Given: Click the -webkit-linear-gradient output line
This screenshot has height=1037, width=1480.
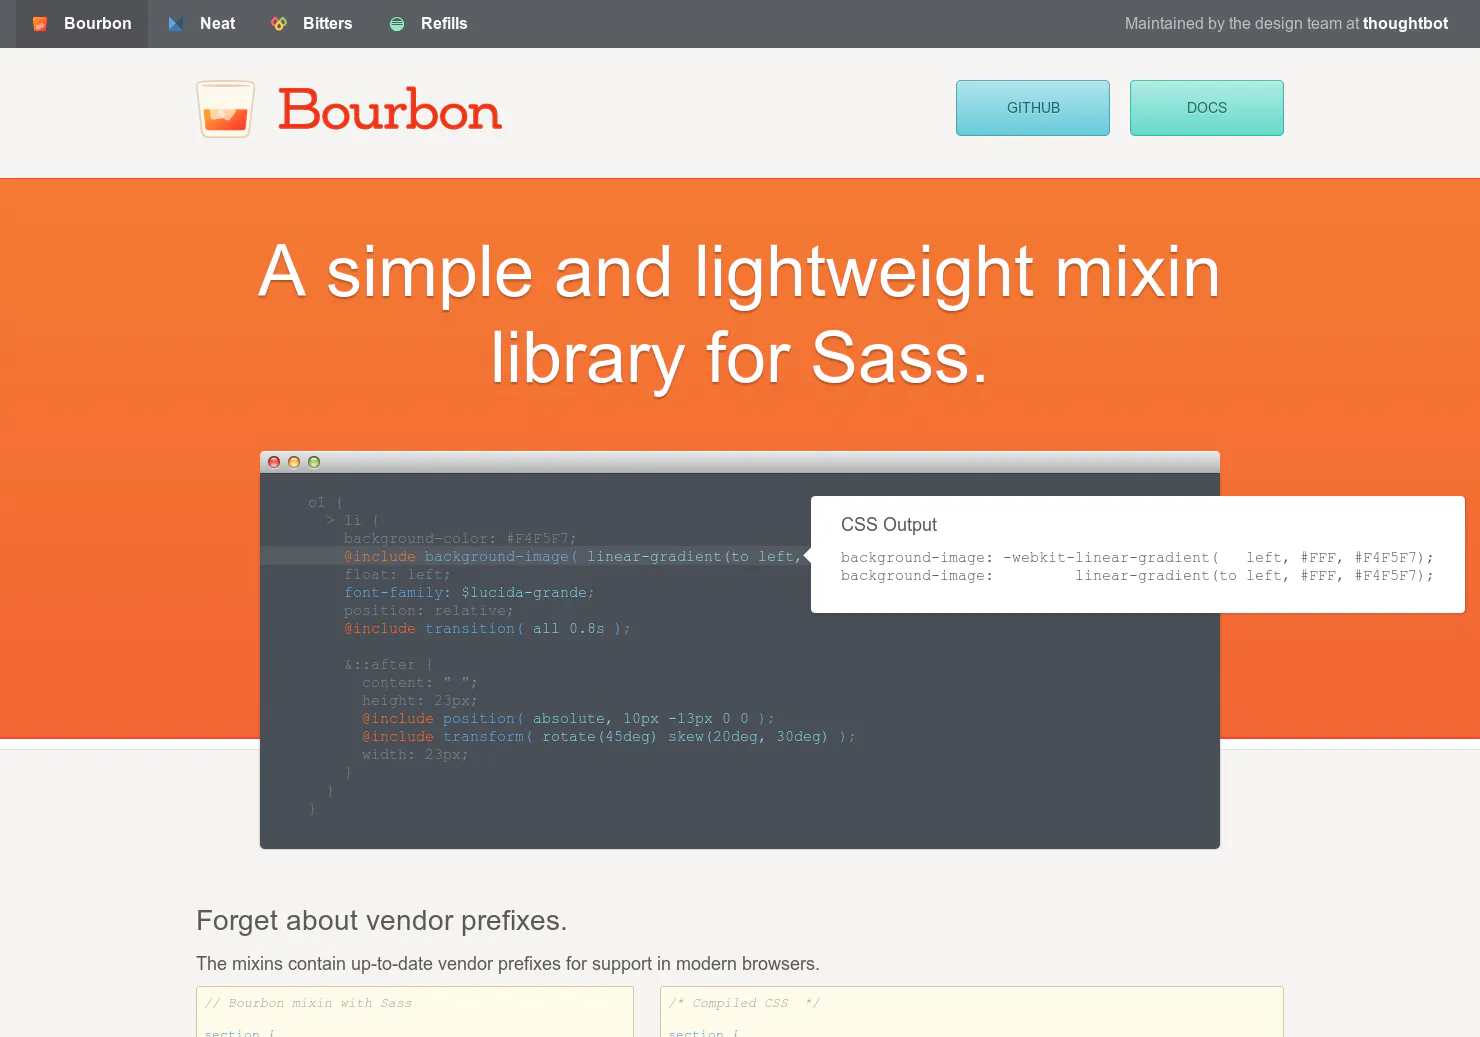Looking at the screenshot, I should 1137,558.
